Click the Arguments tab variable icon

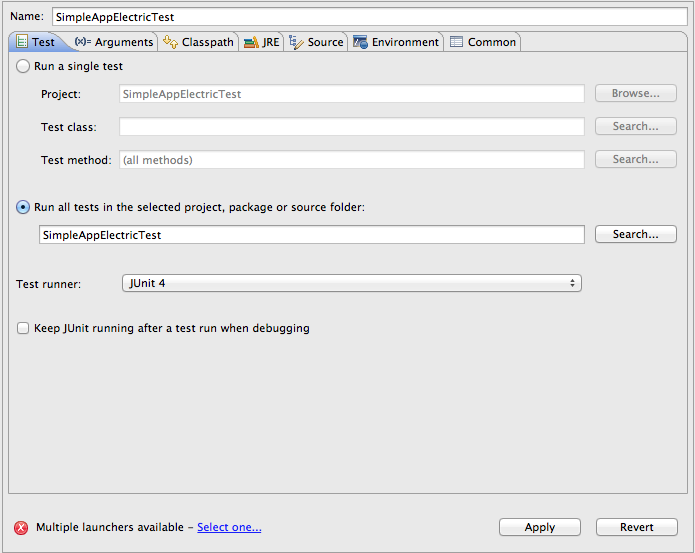(x=82, y=42)
